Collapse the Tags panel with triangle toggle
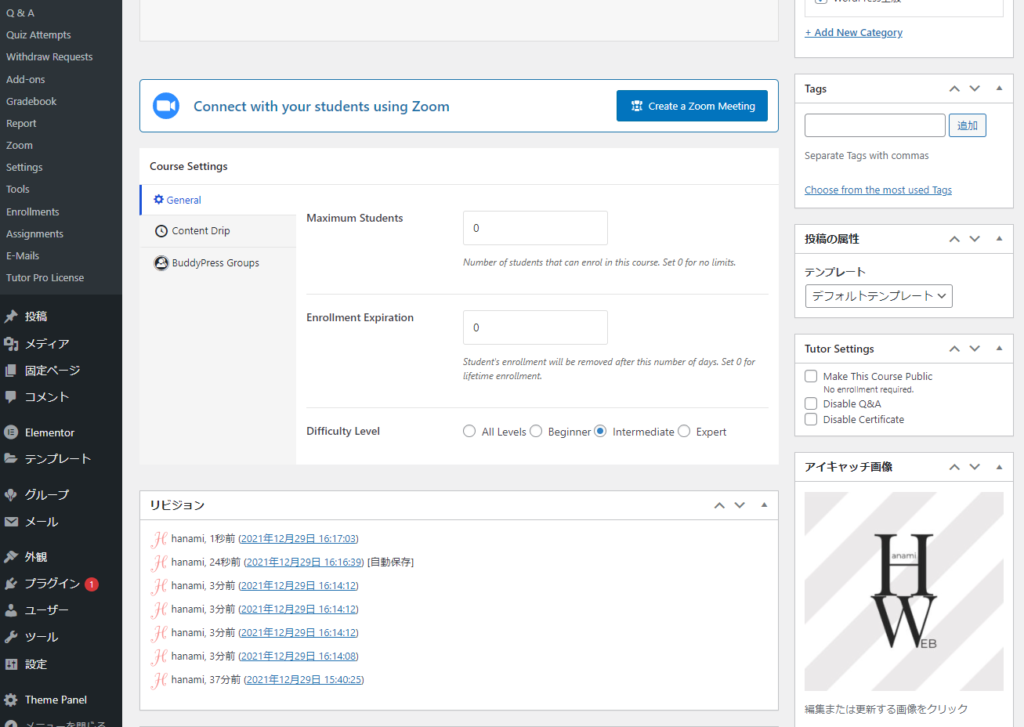The width and height of the screenshot is (1024, 727). tap(999, 89)
